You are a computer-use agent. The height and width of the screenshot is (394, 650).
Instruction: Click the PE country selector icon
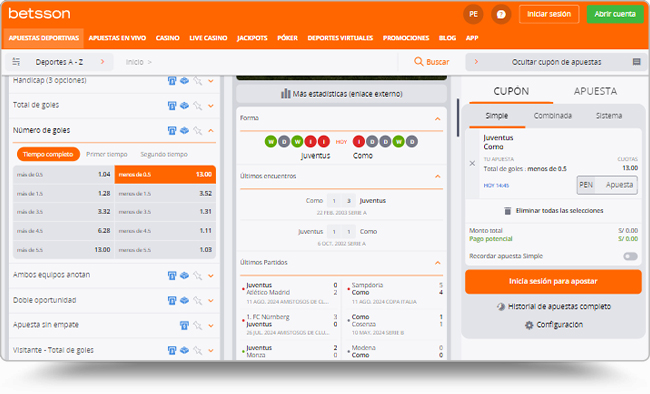pos(473,15)
